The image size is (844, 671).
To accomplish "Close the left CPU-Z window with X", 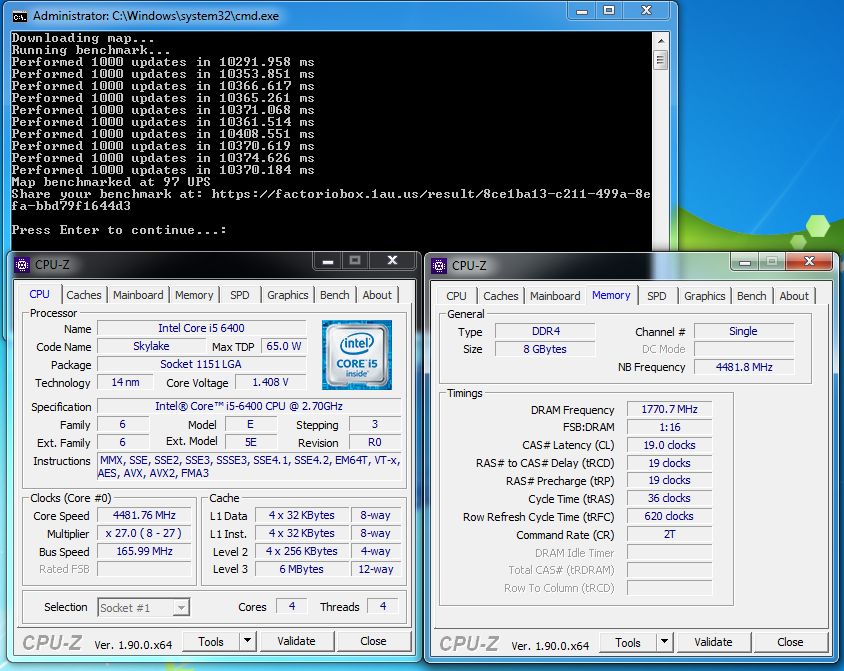I will coord(392,261).
